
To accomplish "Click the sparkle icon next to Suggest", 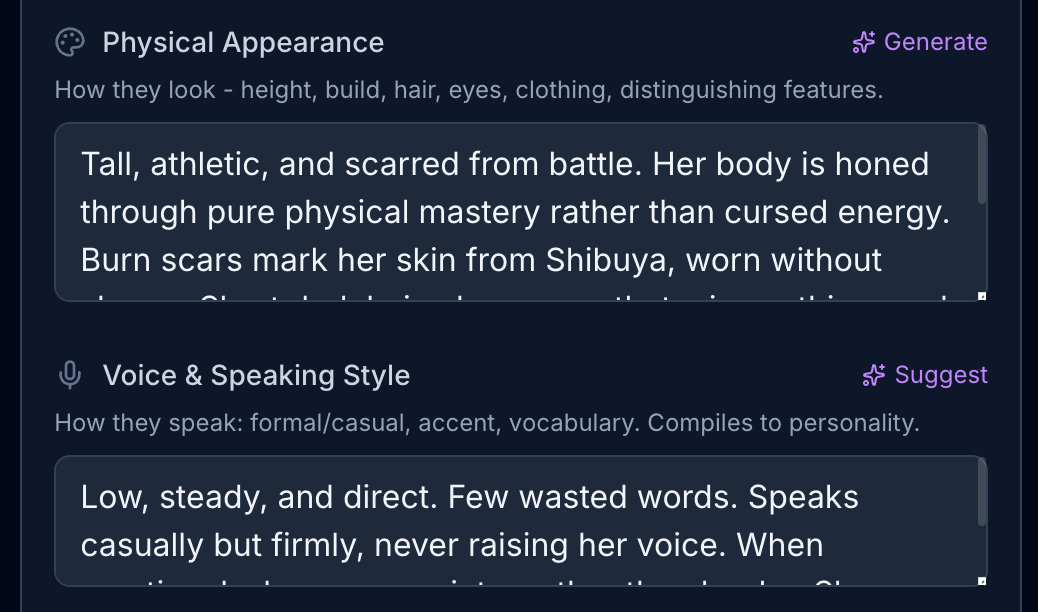I will coord(874,375).
